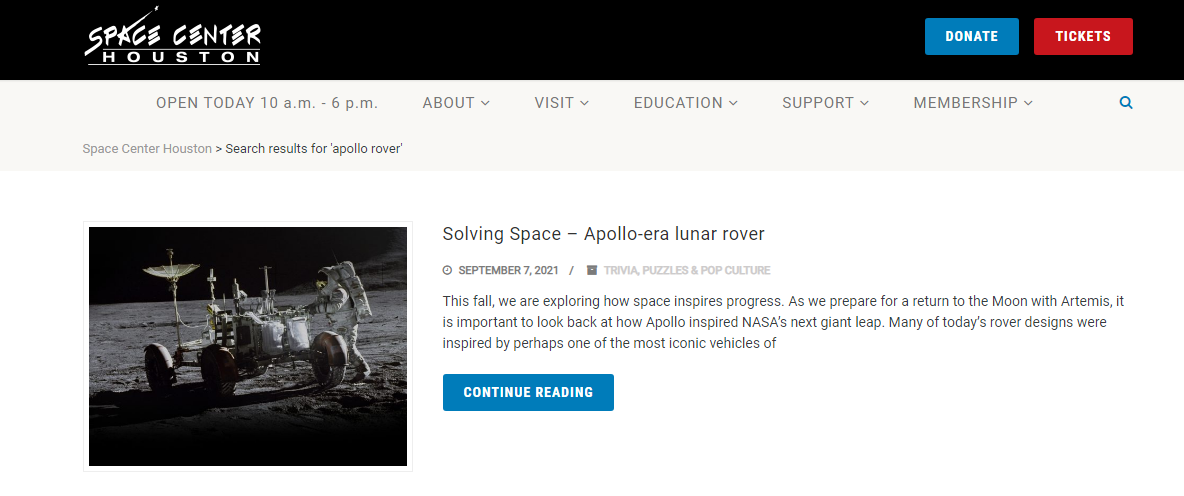The height and width of the screenshot is (496, 1184).
Task: Open the Trivia, Puzzles & Pop Culture category
Action: click(x=687, y=270)
